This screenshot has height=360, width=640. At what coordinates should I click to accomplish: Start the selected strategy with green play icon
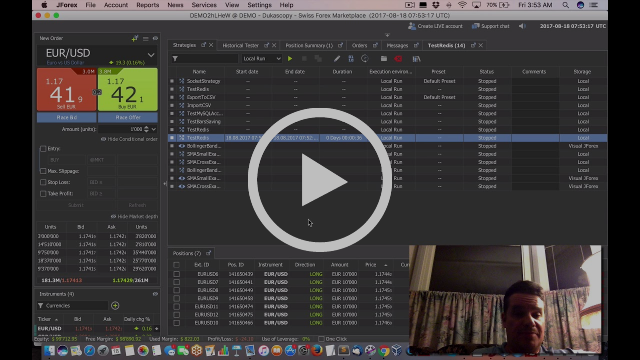[290, 59]
